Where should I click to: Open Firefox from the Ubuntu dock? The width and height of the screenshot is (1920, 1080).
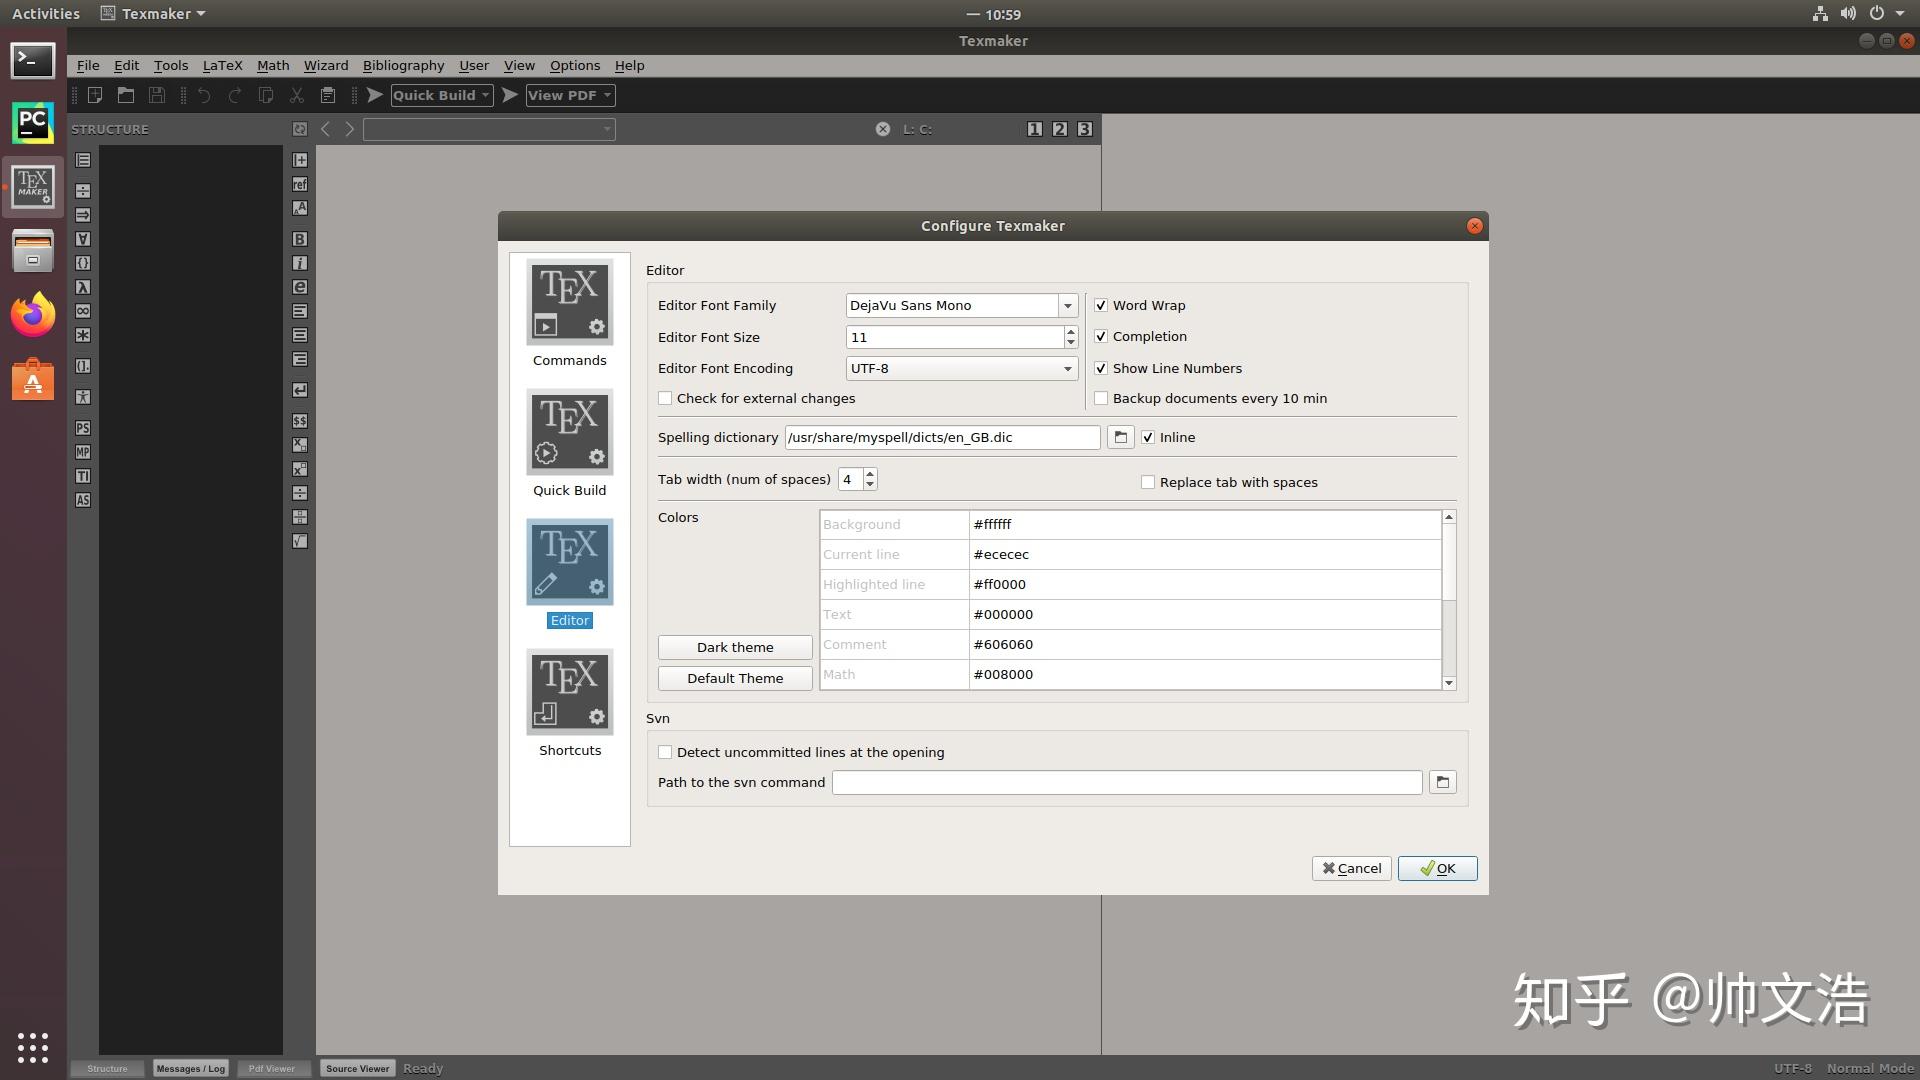pos(33,315)
